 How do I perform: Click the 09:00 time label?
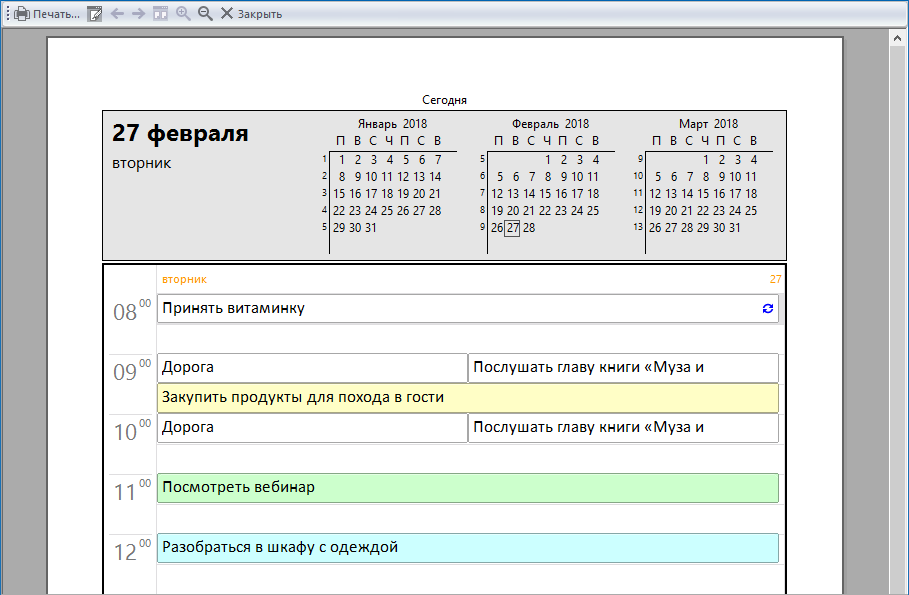click(x=132, y=371)
